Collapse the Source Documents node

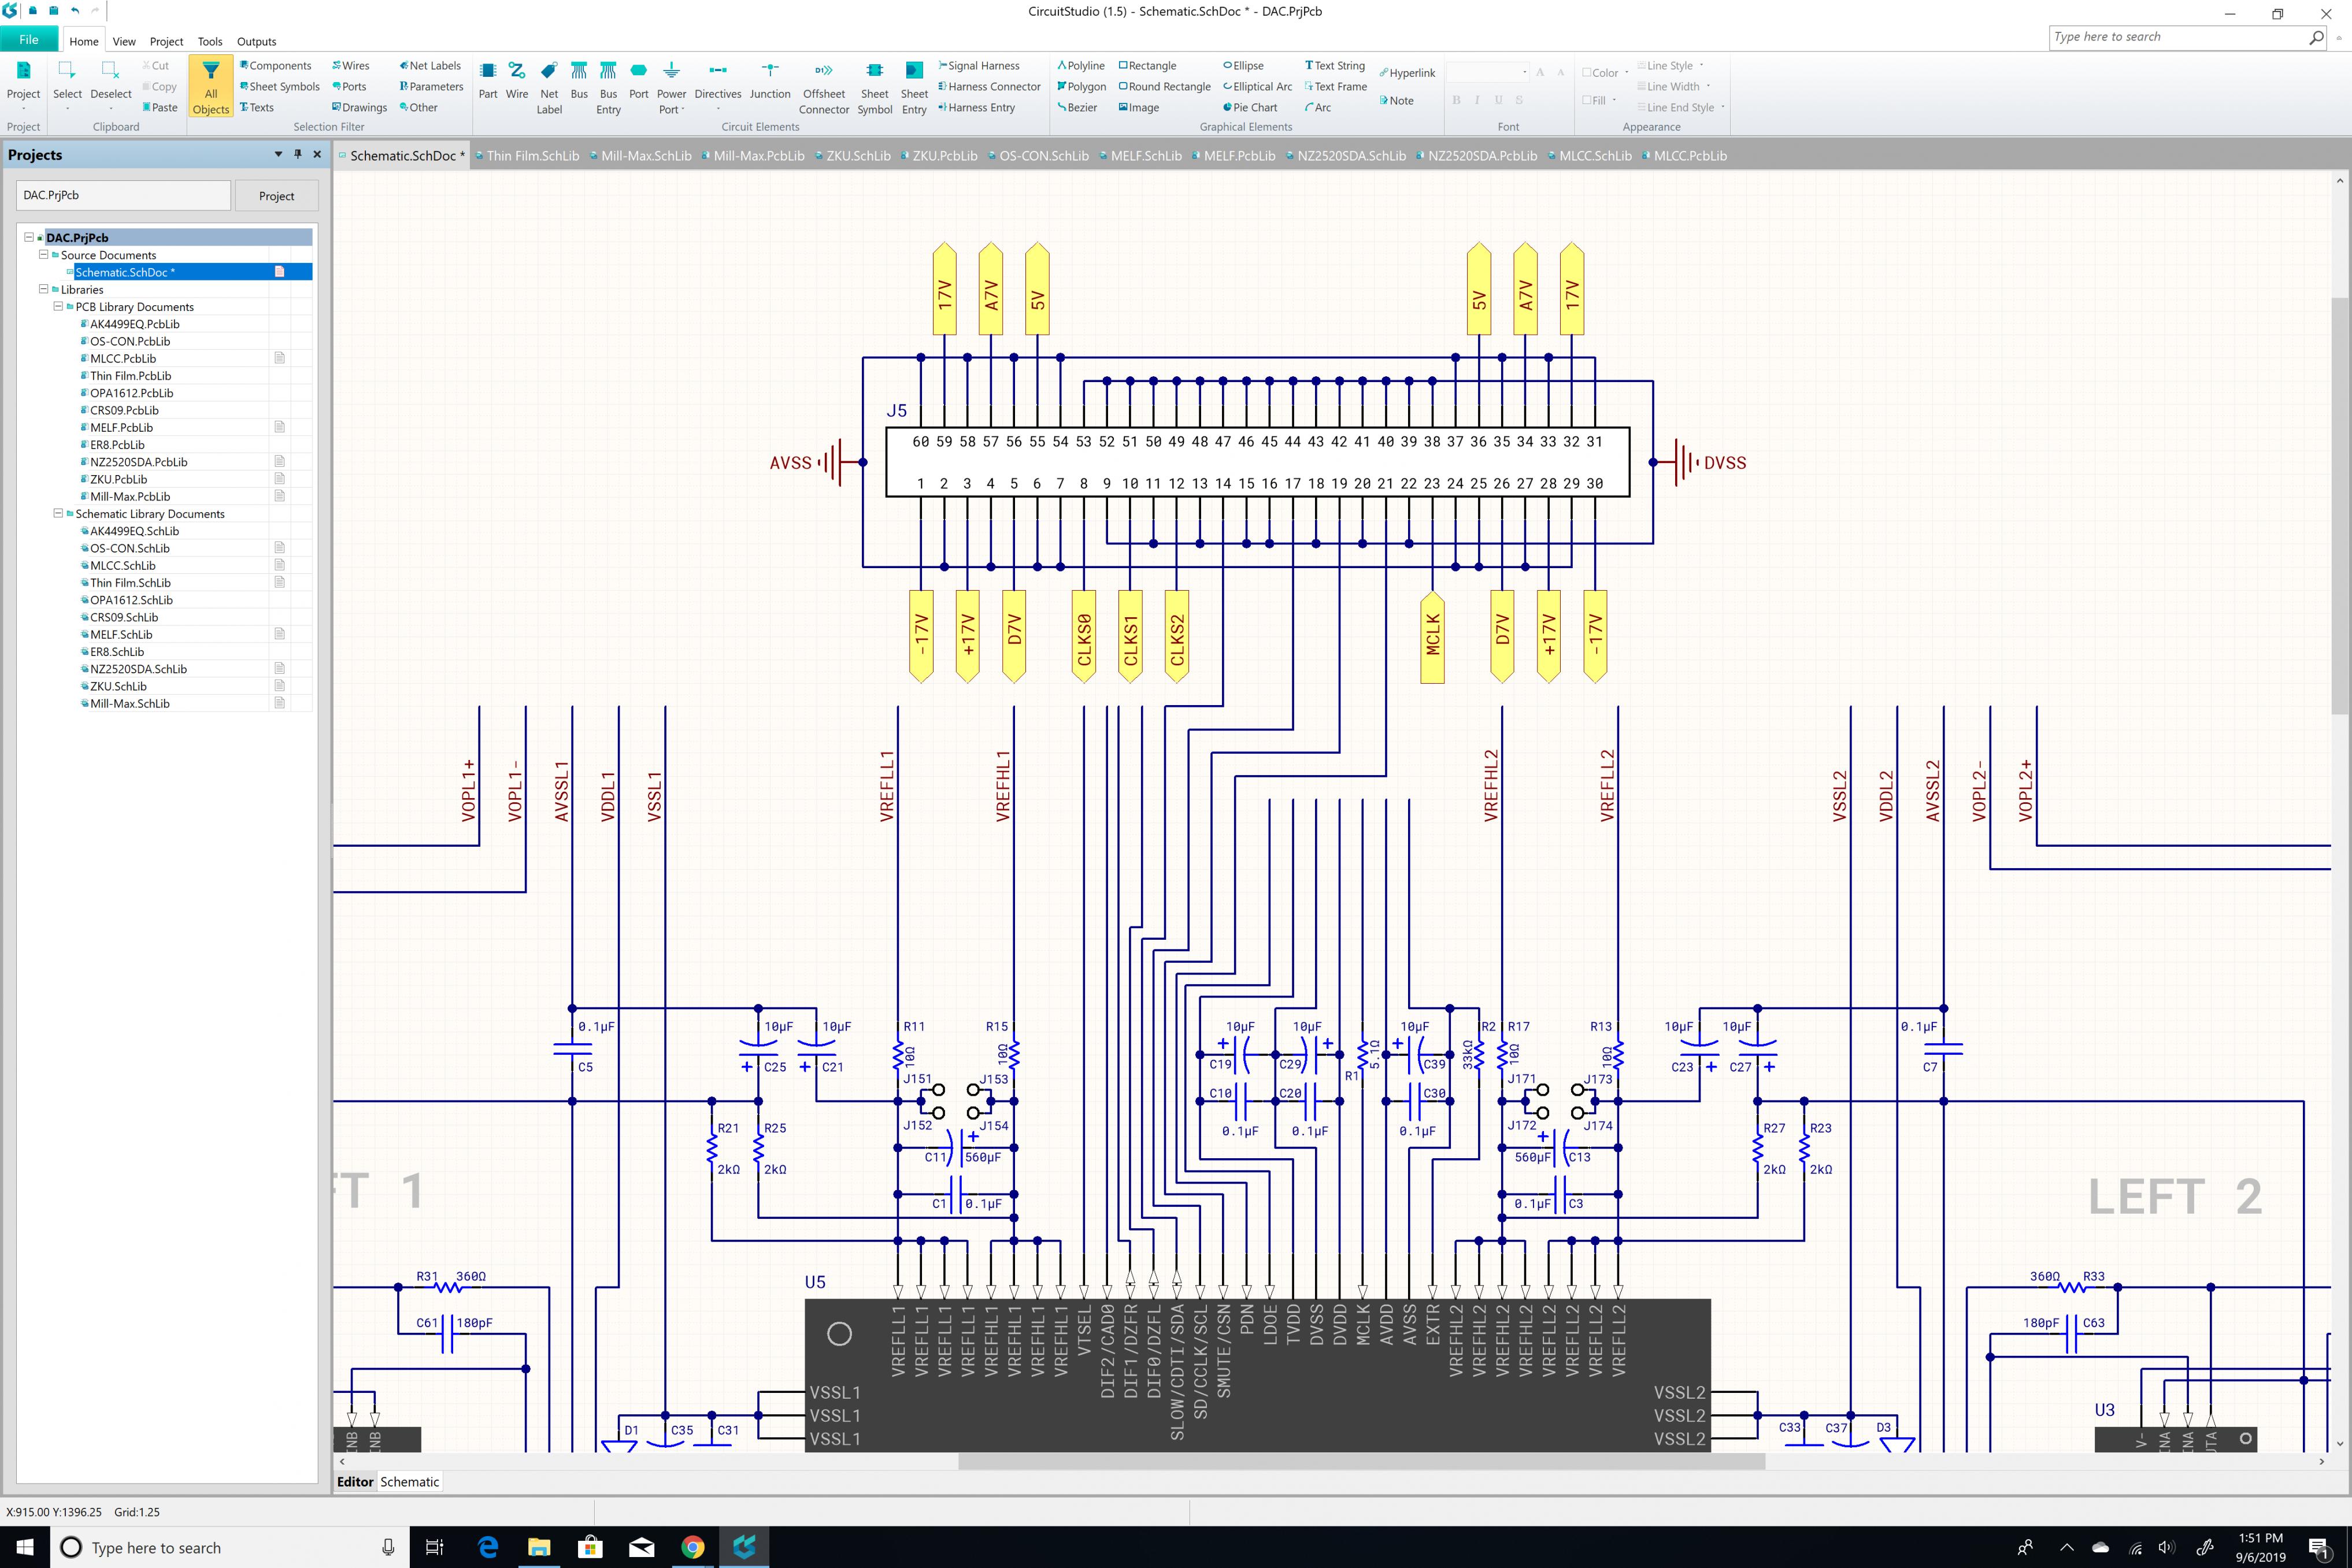(x=43, y=254)
